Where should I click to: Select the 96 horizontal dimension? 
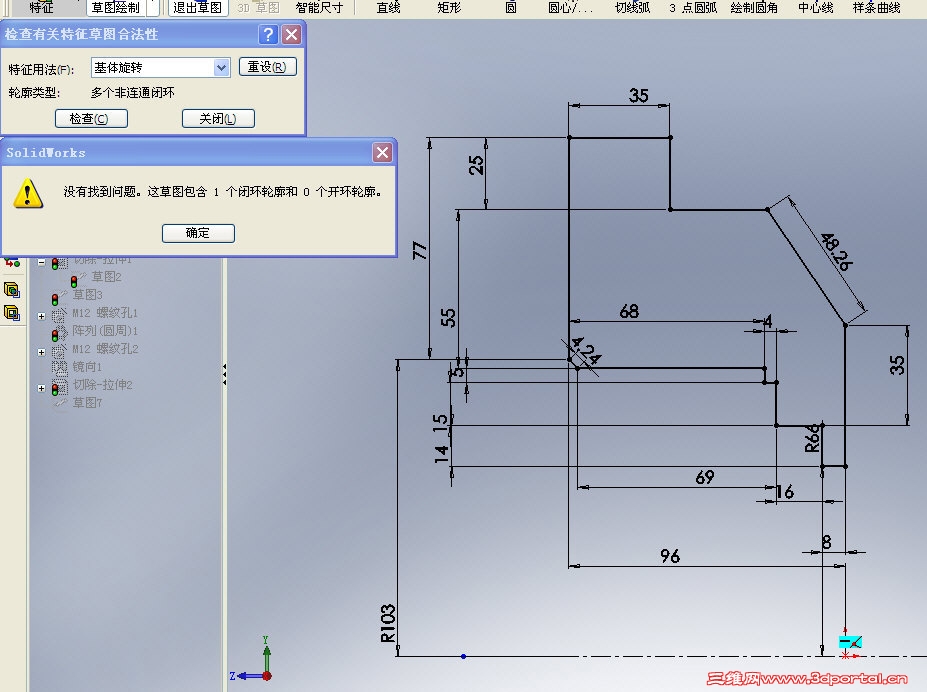[x=670, y=555]
